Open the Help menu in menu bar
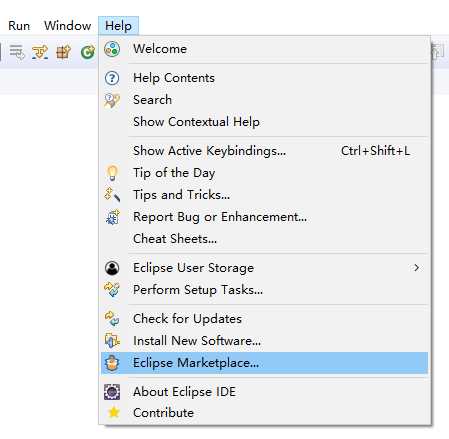This screenshot has width=449, height=439. [118, 26]
